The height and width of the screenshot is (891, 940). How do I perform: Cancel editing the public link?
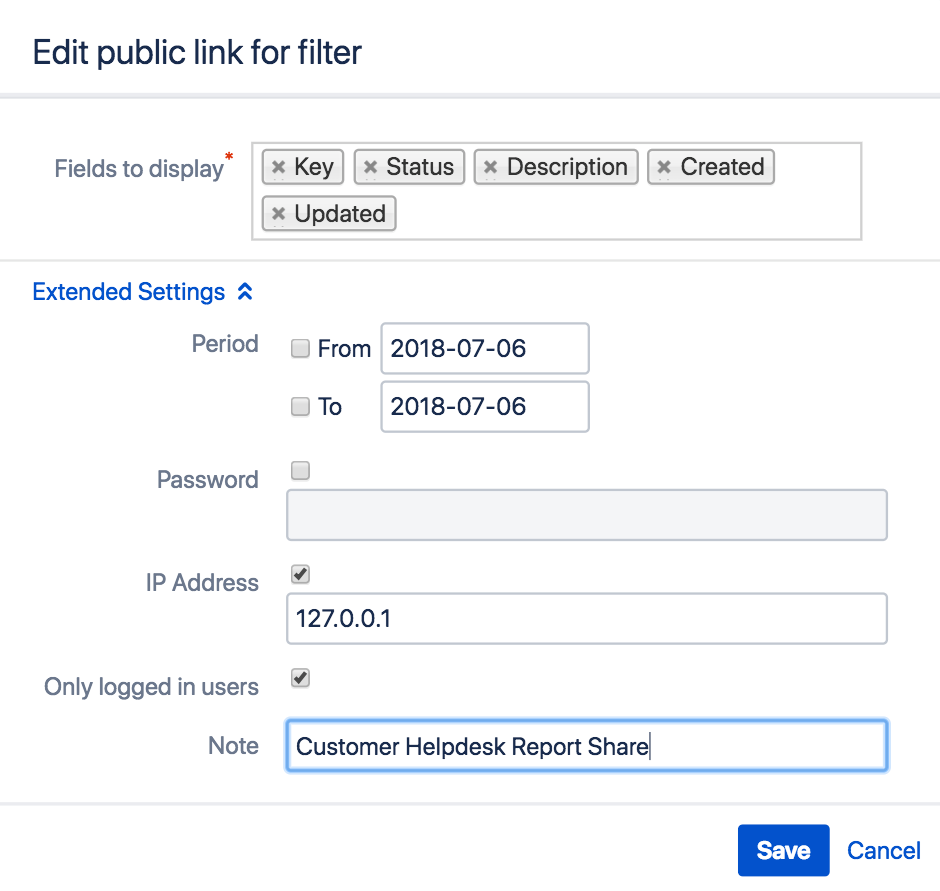pyautogui.click(x=883, y=851)
